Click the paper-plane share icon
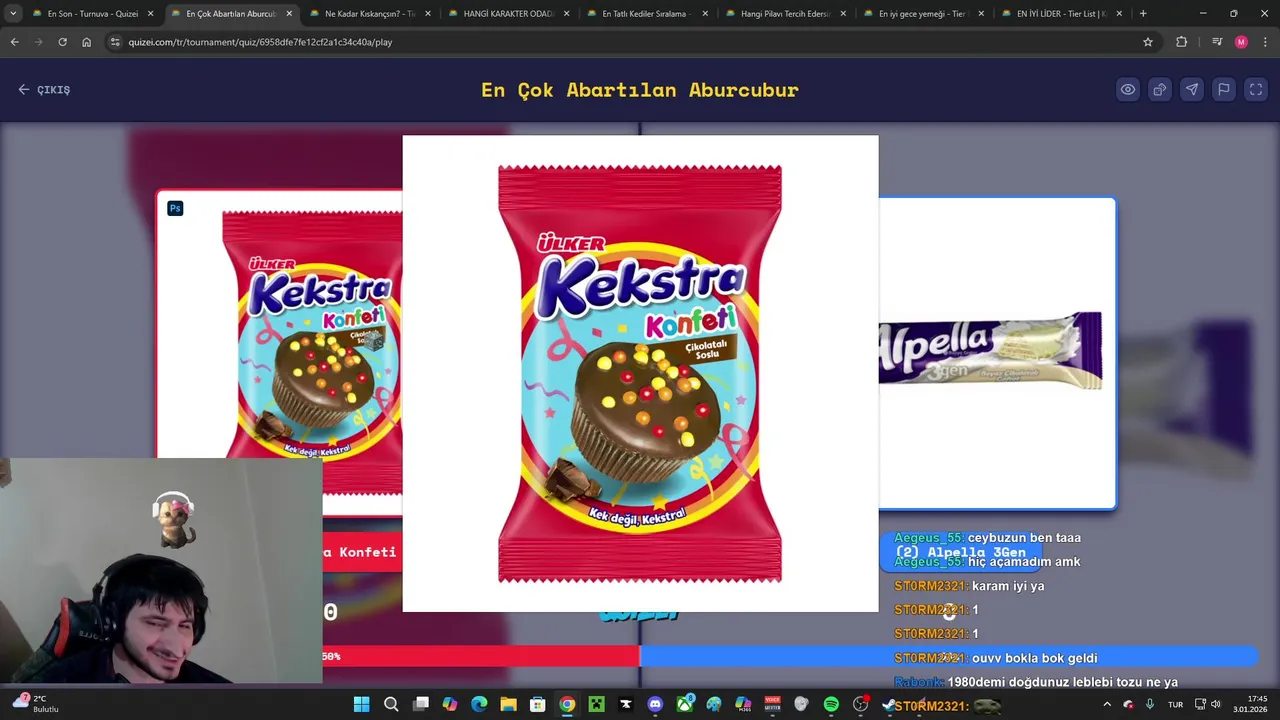1280x720 pixels. [1192, 89]
